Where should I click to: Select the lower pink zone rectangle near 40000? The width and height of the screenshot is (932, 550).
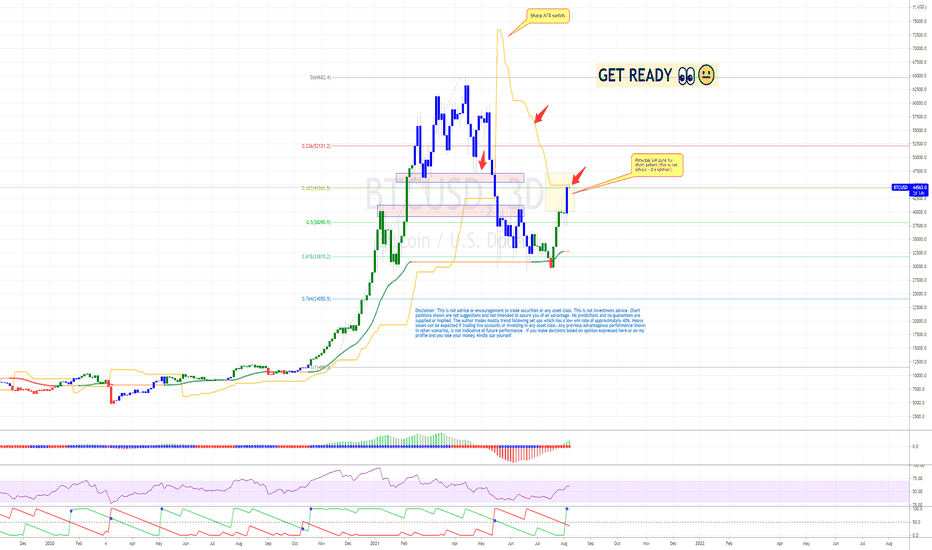coord(451,210)
